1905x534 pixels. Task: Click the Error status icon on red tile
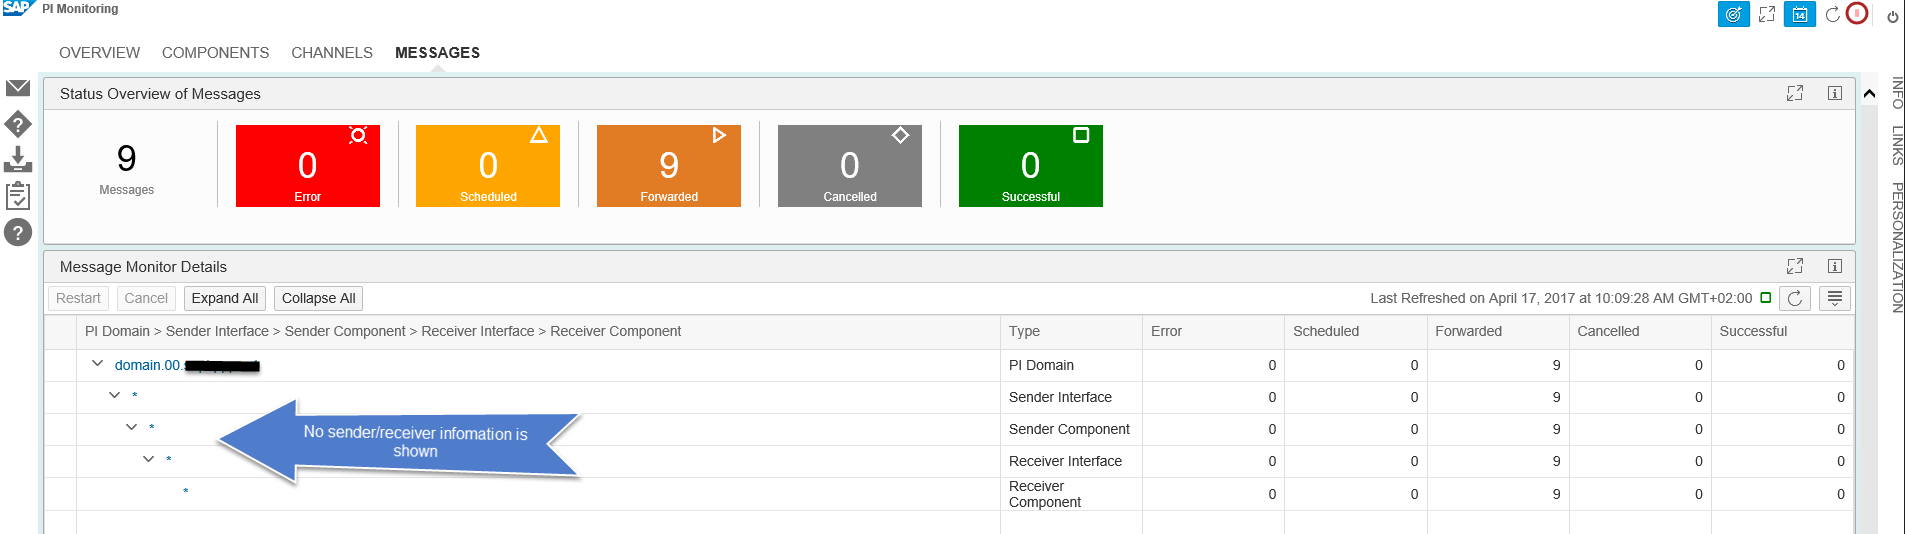pos(358,135)
